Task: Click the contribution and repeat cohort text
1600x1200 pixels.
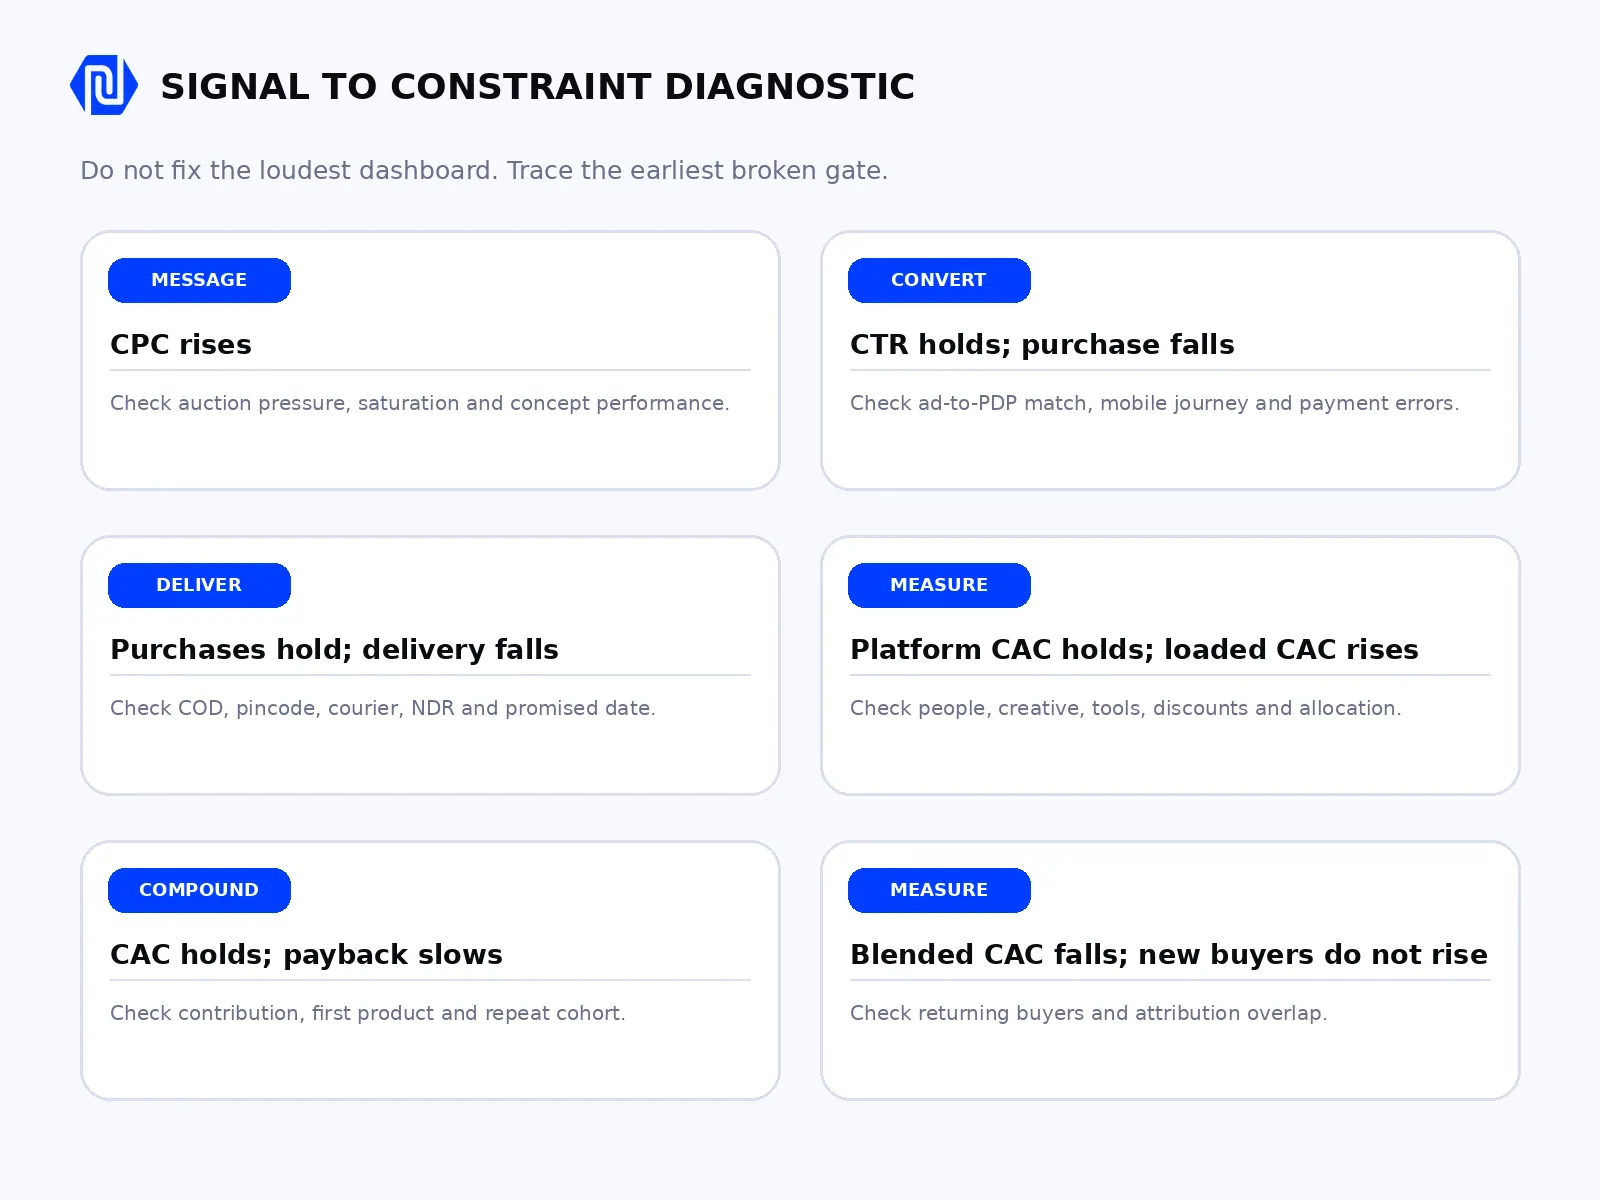Action: (x=368, y=1013)
